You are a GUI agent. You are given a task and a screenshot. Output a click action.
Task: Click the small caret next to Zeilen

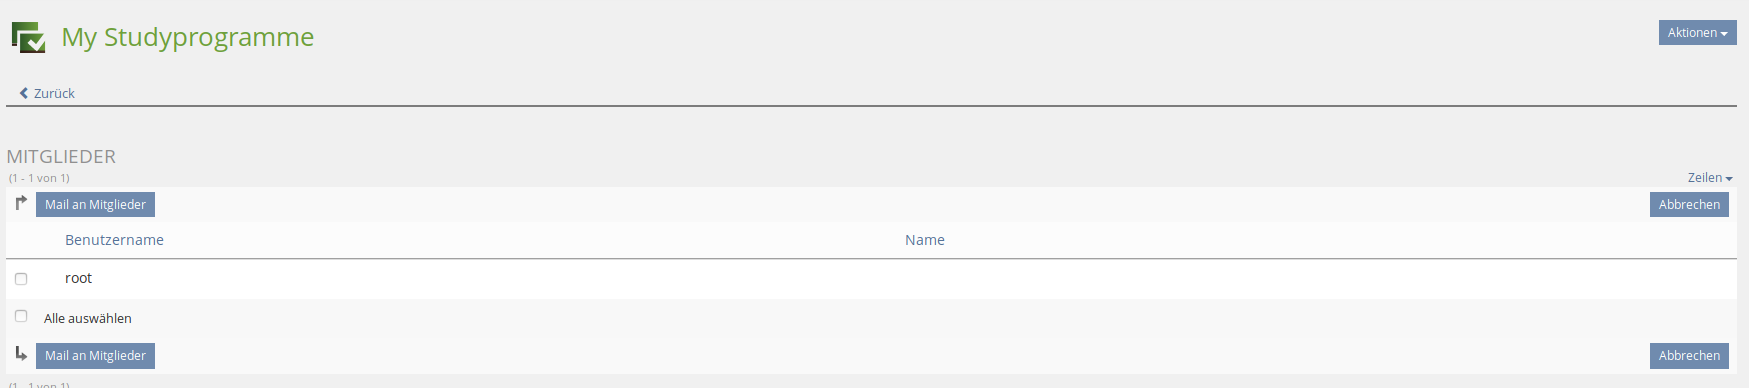[x=1729, y=179]
